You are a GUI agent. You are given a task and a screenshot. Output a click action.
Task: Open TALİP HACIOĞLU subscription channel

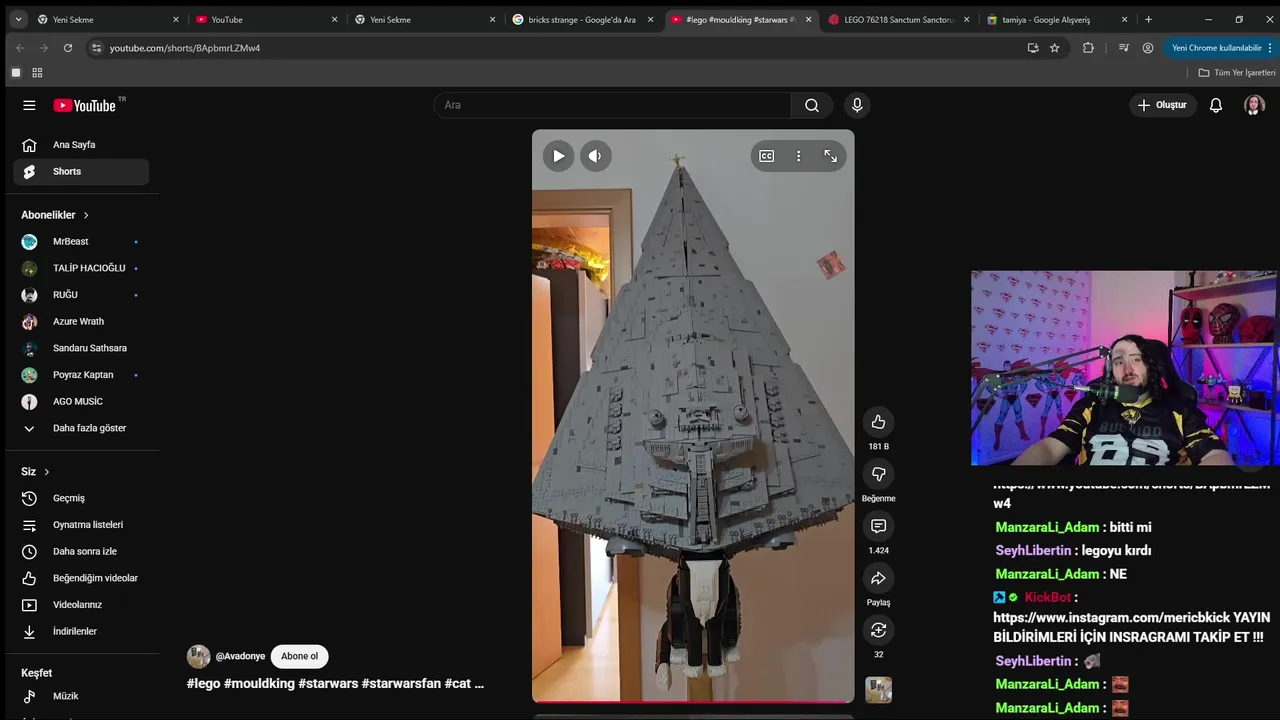81,268
